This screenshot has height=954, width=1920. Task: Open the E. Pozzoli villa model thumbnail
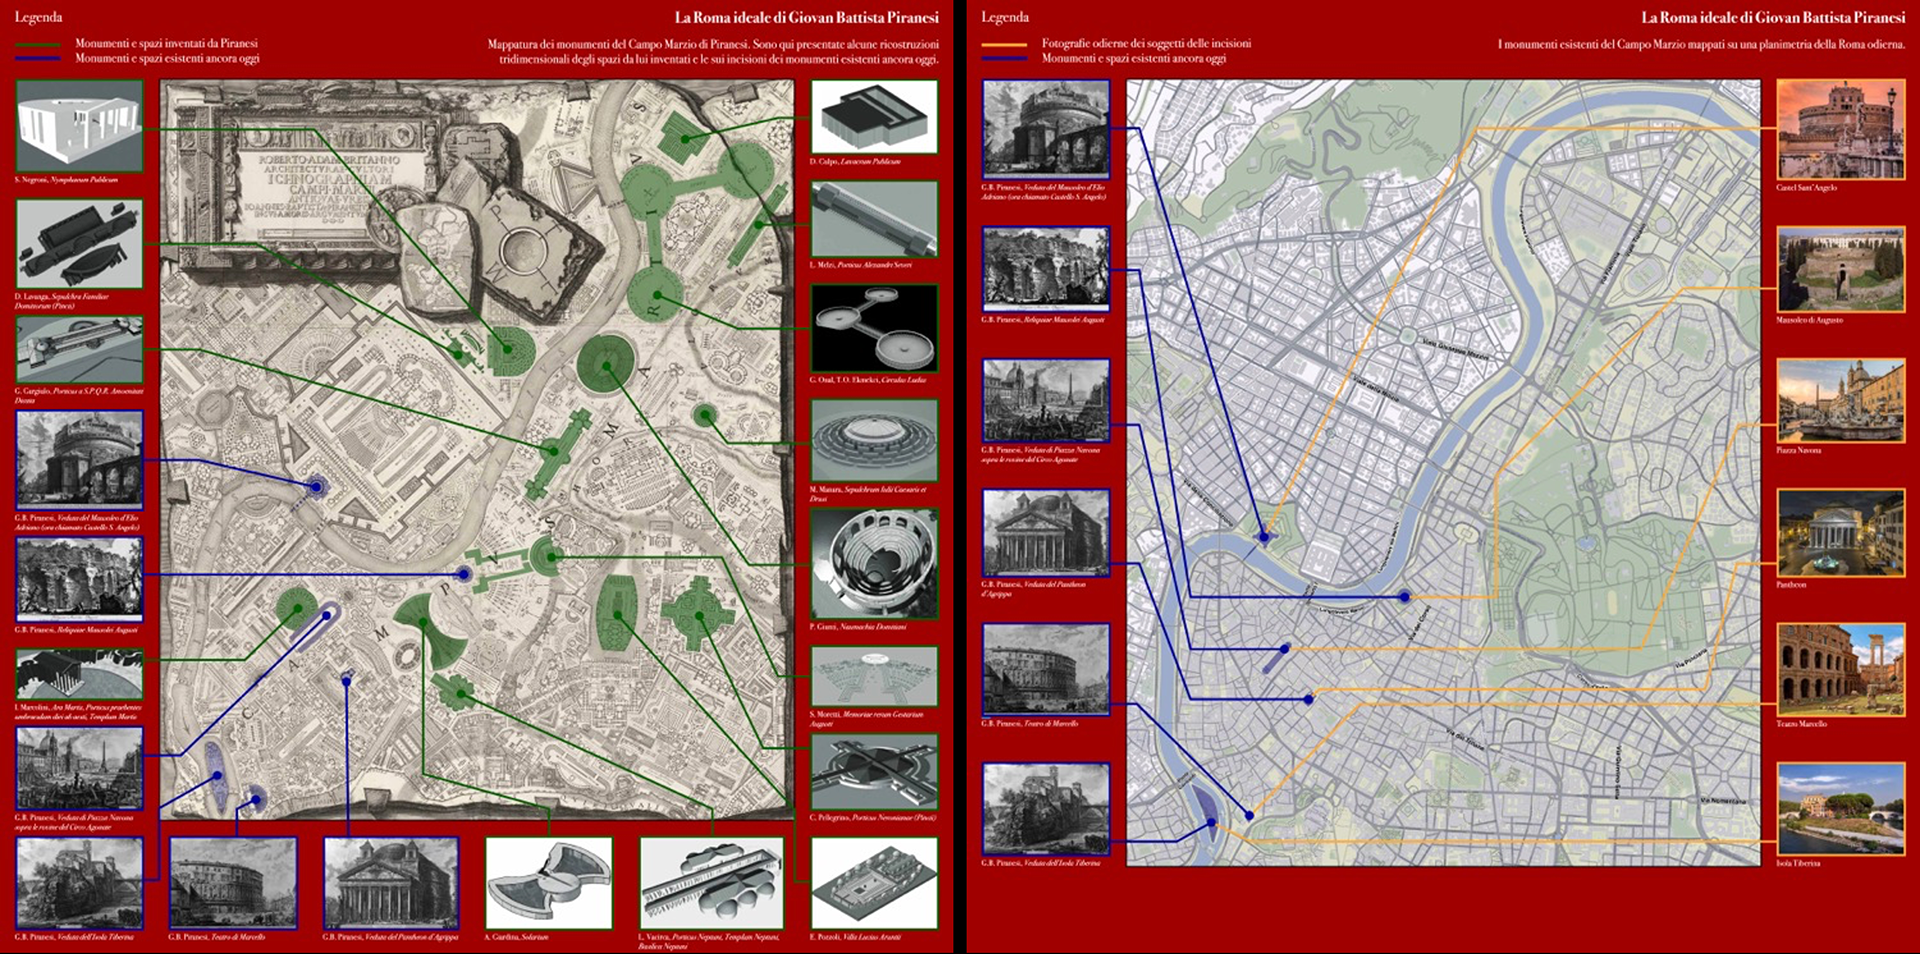(x=874, y=884)
